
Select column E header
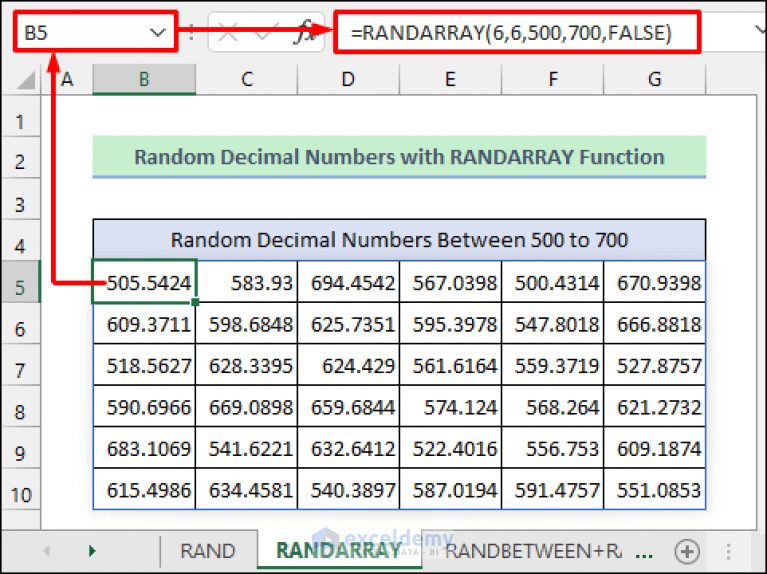(x=451, y=79)
